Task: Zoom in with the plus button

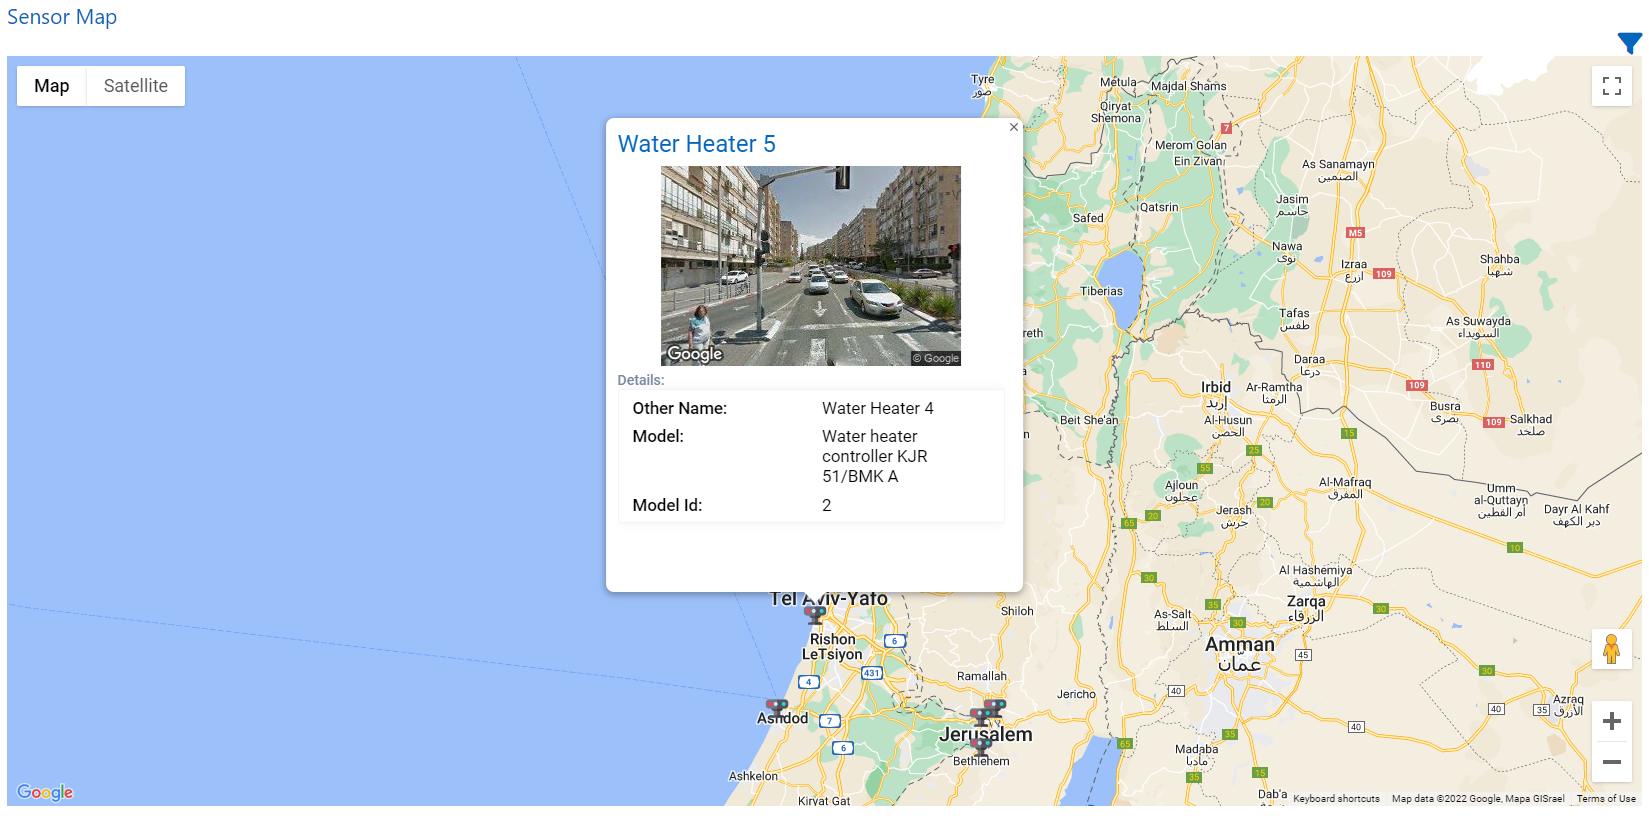Action: click(1611, 721)
